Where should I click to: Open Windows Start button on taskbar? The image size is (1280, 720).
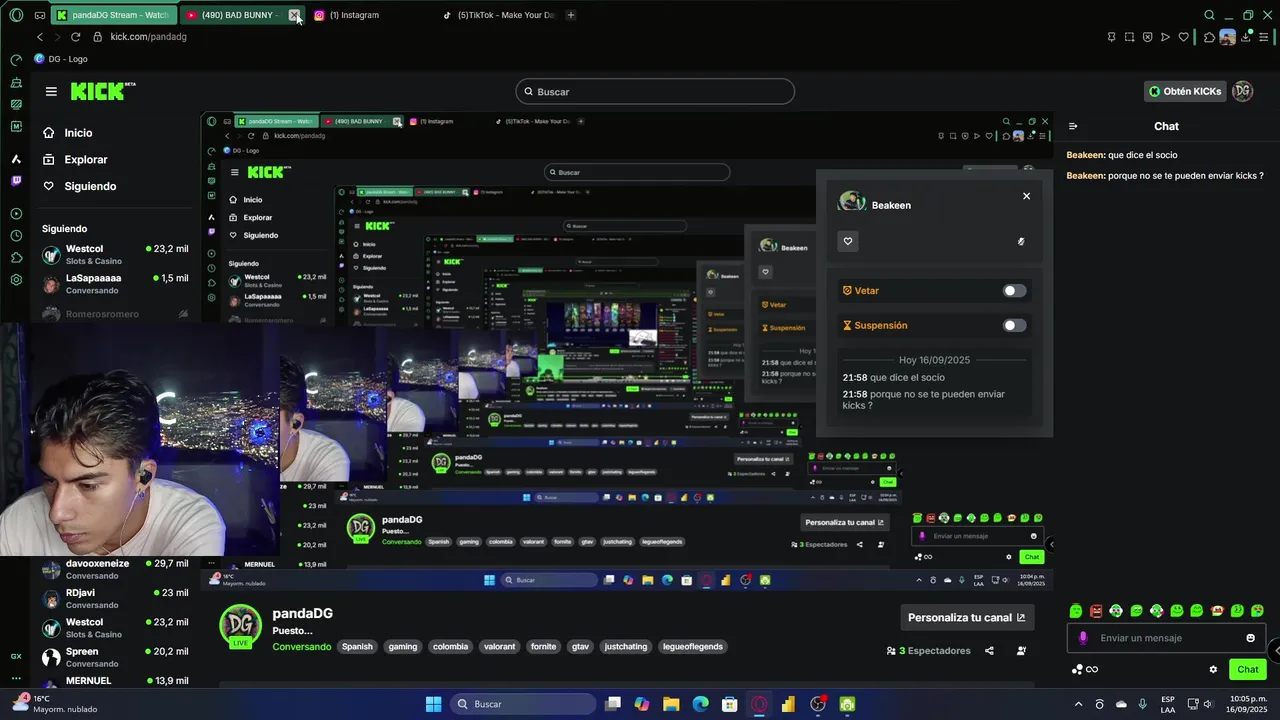433,704
